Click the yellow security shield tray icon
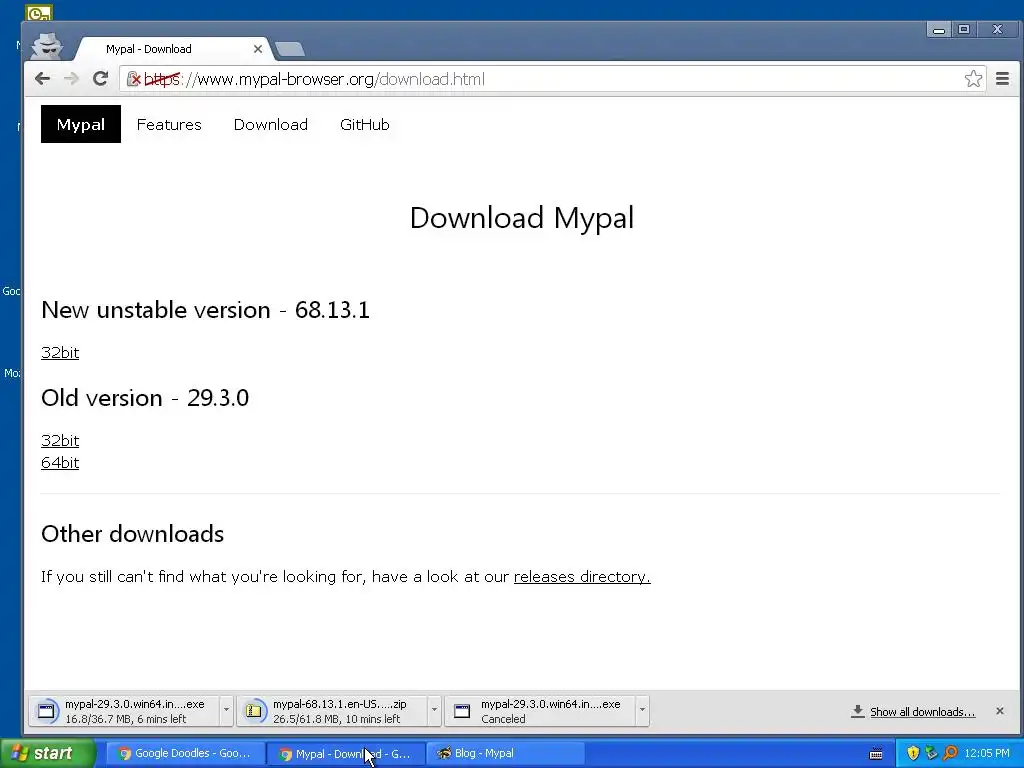The width and height of the screenshot is (1024, 768). coord(913,754)
